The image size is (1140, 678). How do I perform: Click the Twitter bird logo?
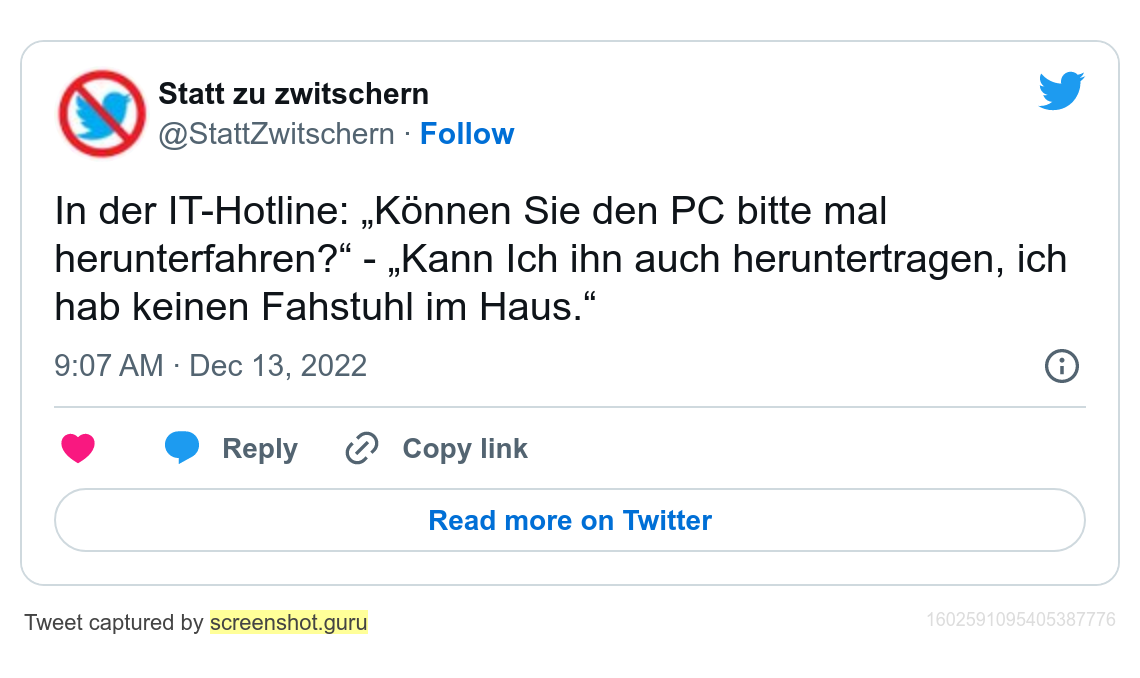point(1061,91)
